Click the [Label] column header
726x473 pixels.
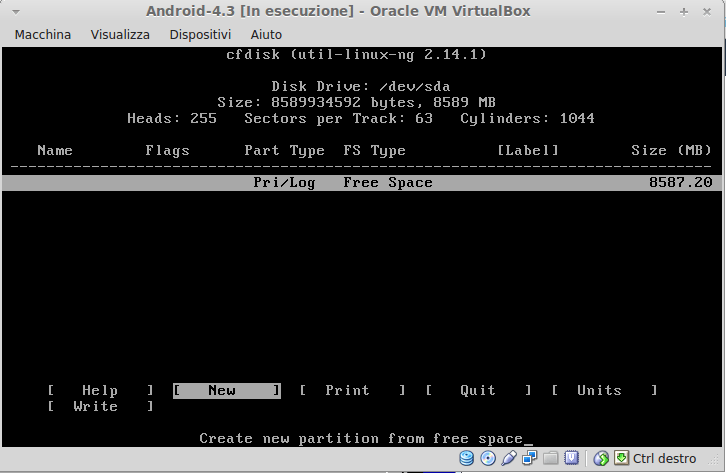pos(527,150)
